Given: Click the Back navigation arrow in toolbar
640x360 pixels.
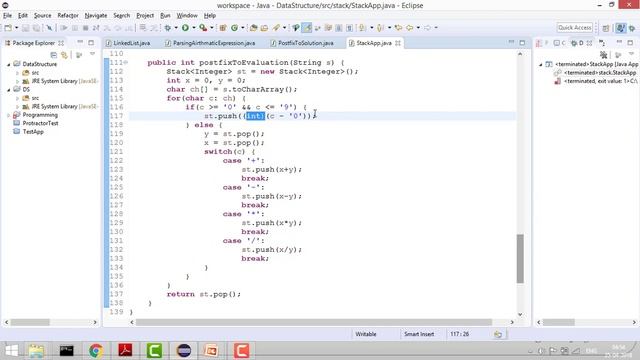Looking at the screenshot, I should coord(410,28).
